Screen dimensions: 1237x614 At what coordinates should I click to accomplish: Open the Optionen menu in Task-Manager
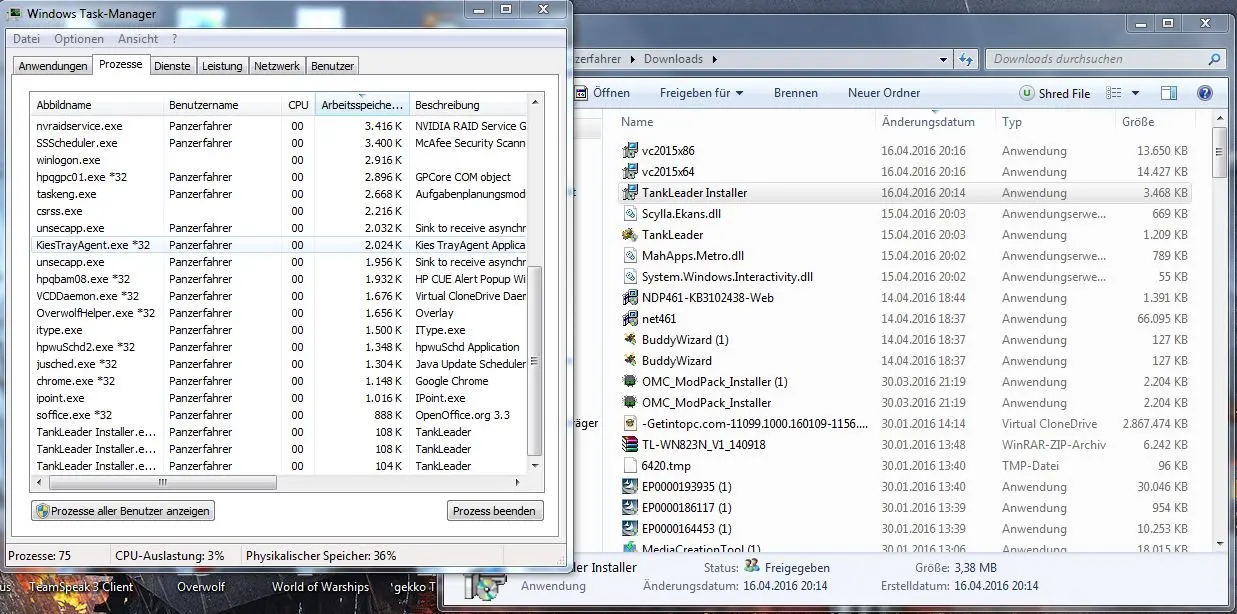79,39
